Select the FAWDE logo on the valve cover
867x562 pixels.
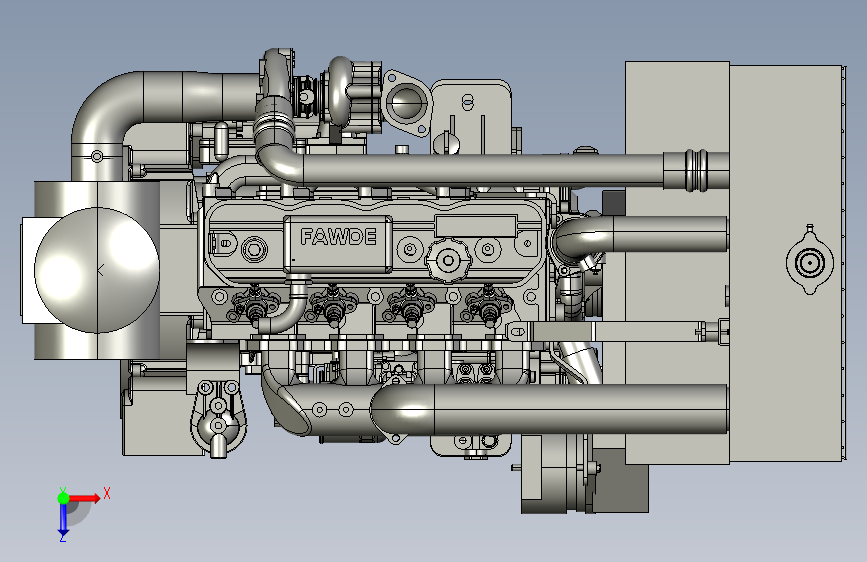[338, 237]
